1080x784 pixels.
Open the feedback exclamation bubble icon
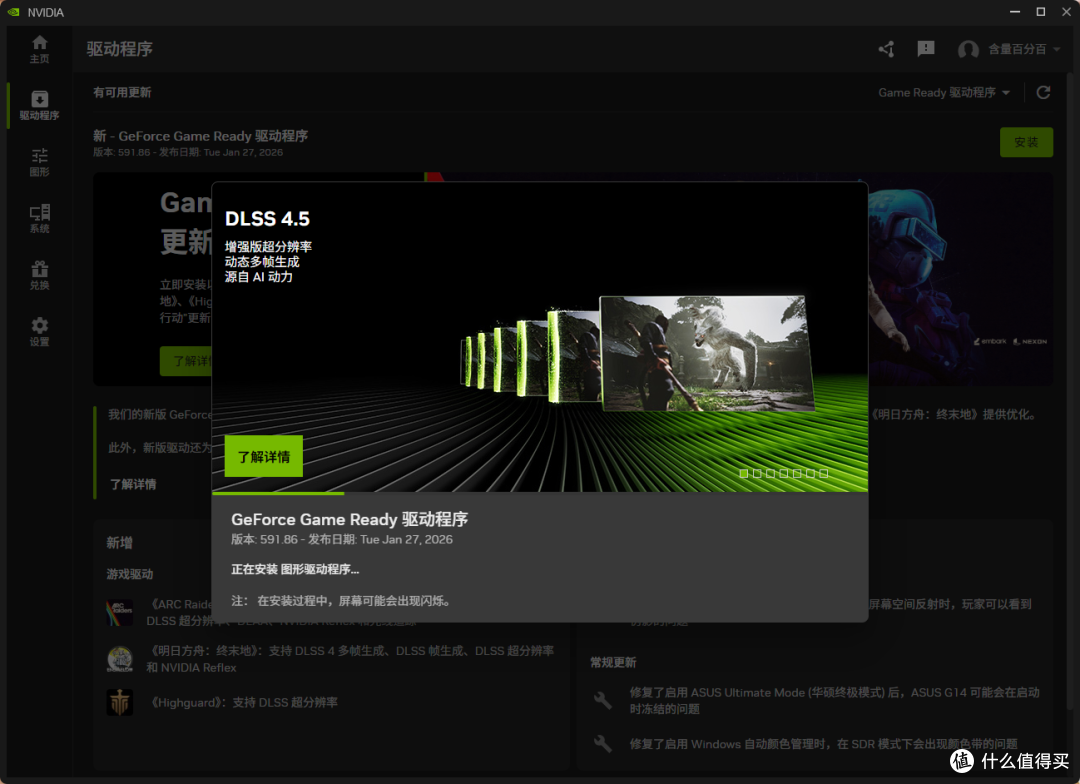(926, 48)
